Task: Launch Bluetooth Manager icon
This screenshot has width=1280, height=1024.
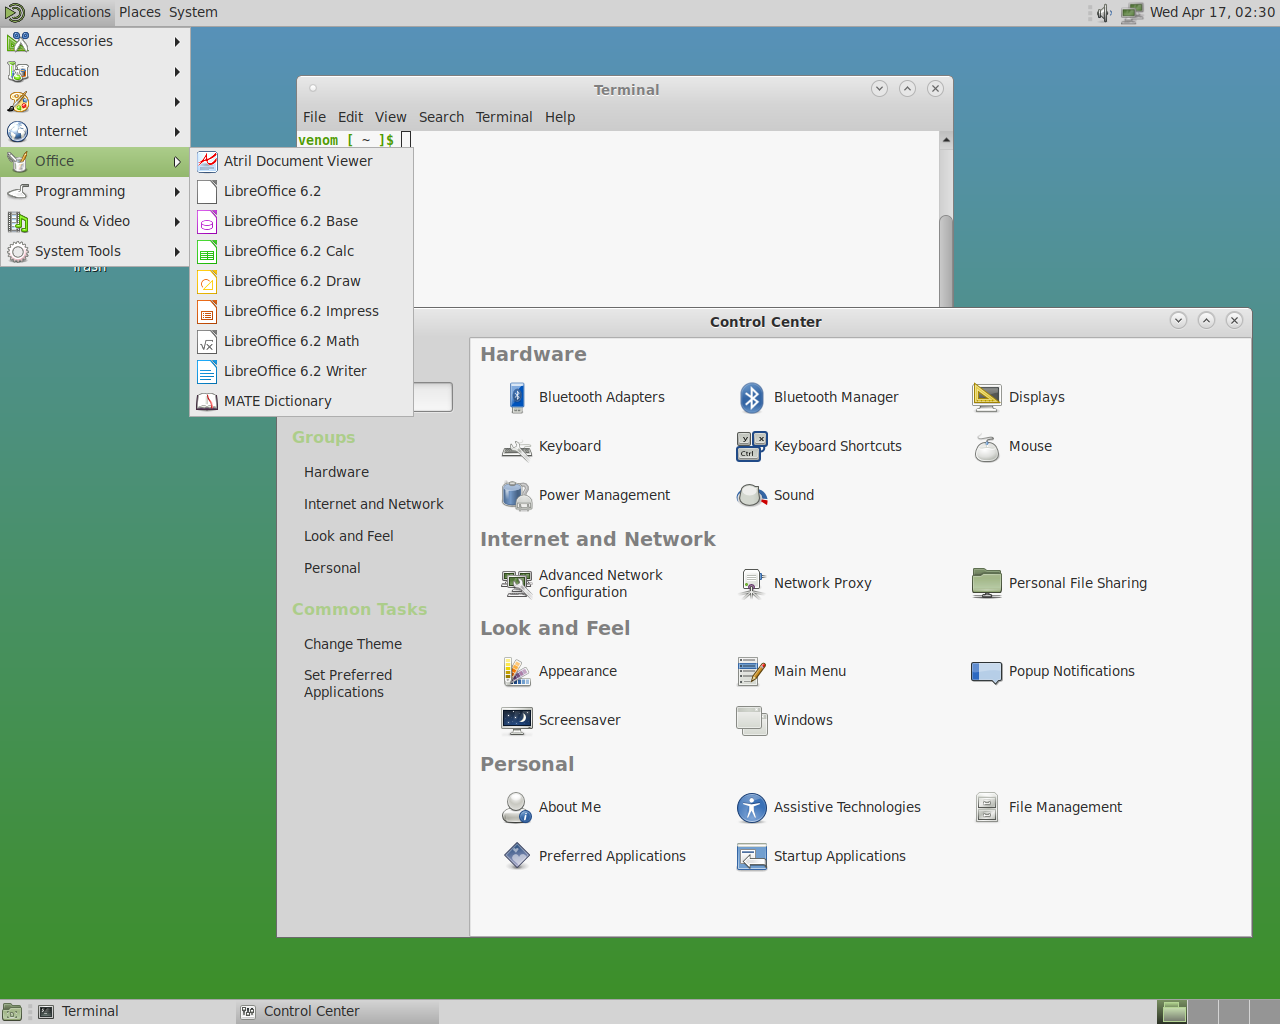Action: (752, 397)
